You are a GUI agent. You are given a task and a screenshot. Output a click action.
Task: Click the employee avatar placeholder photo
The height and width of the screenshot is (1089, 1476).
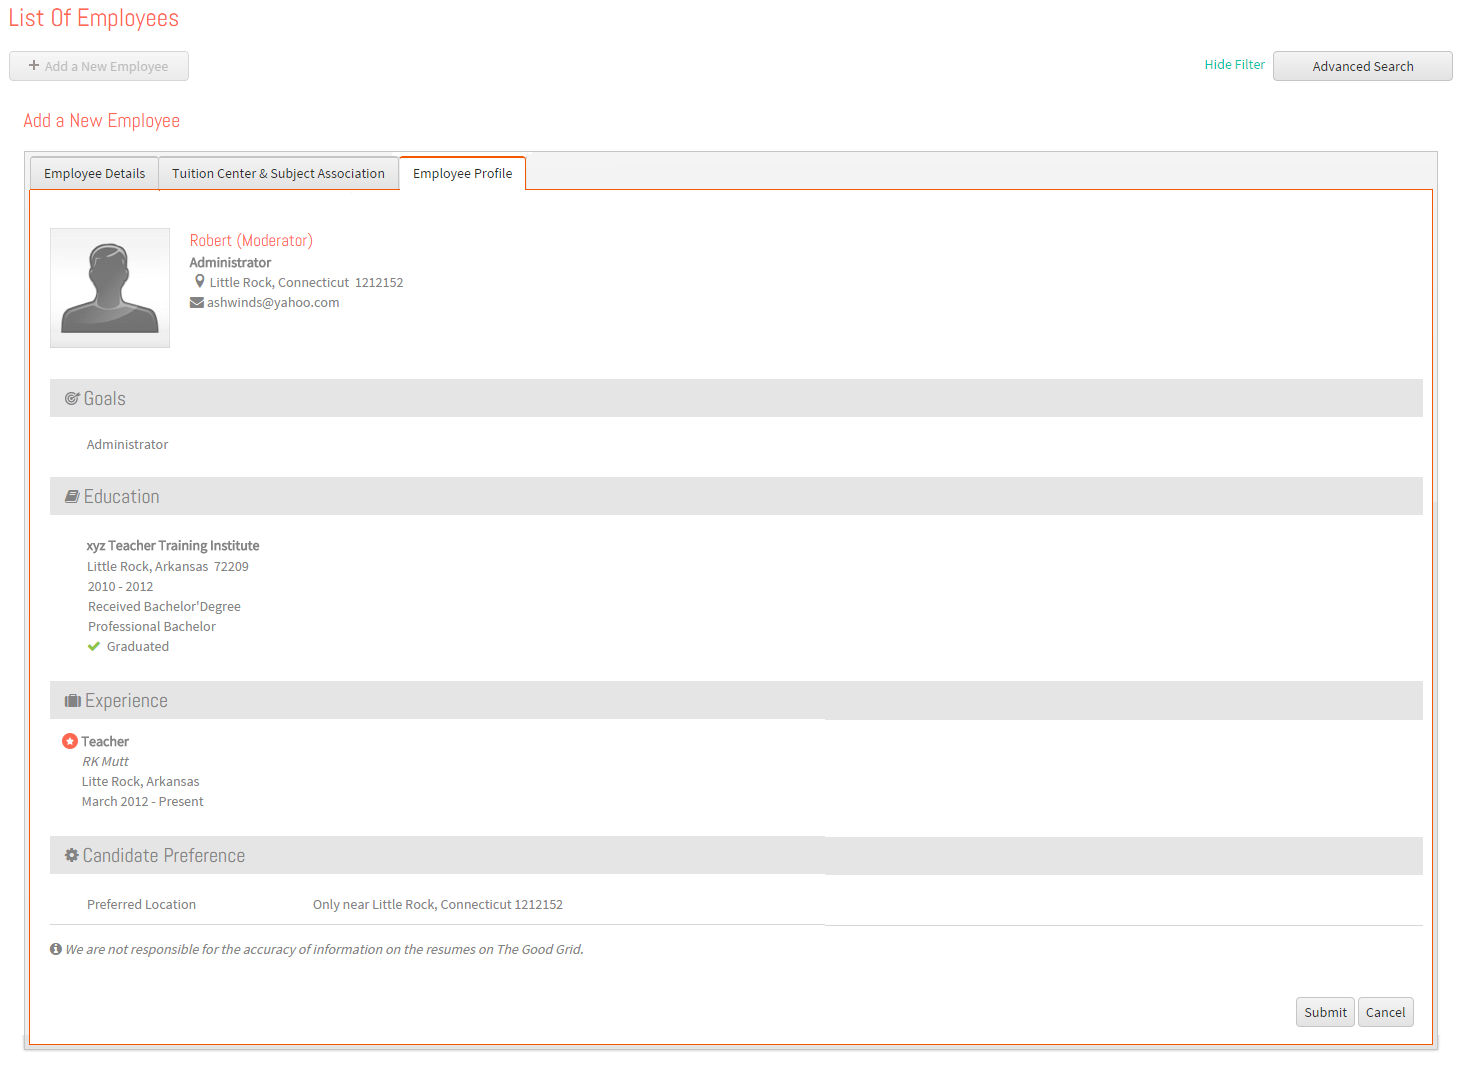pos(110,288)
